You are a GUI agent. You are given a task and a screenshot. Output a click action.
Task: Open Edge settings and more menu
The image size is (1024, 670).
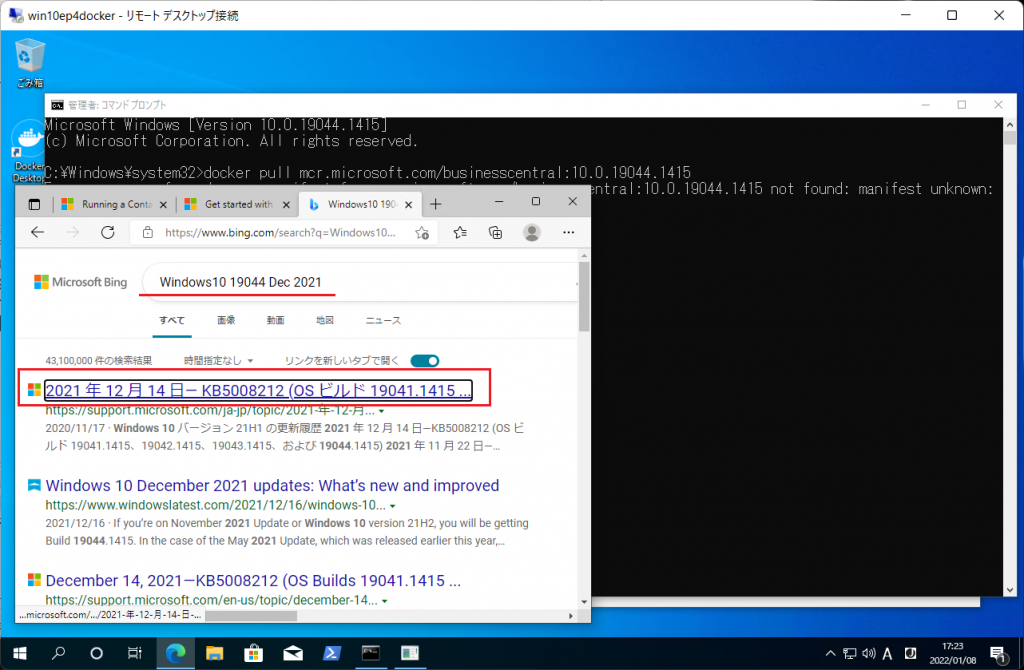click(569, 232)
